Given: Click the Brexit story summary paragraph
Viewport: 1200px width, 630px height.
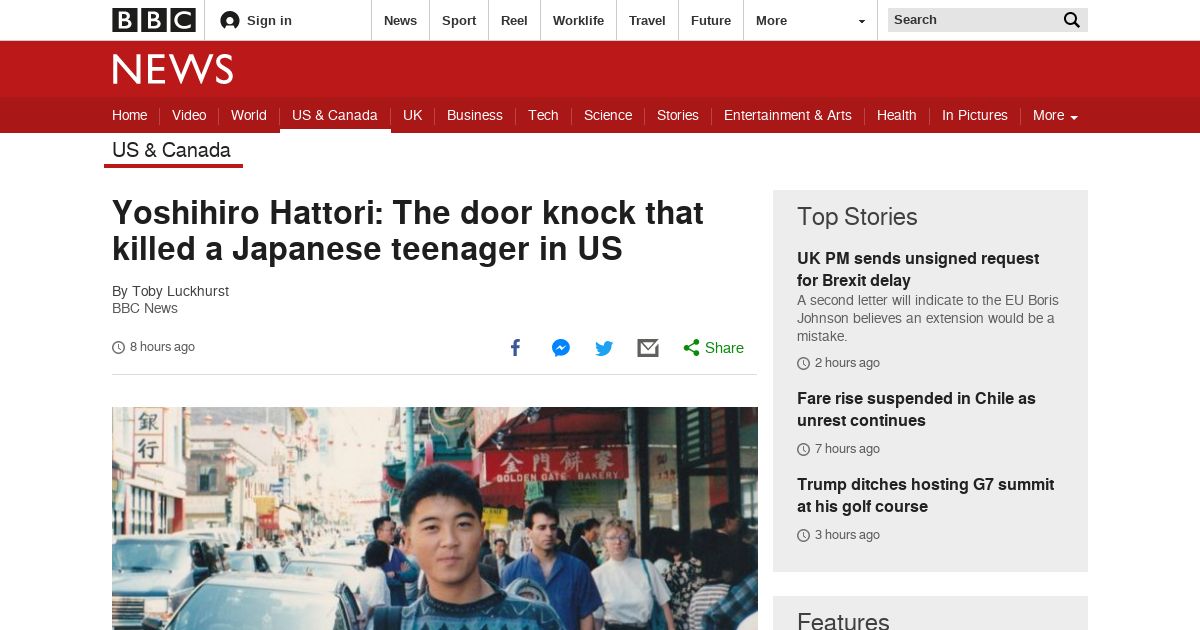Looking at the screenshot, I should [927, 318].
